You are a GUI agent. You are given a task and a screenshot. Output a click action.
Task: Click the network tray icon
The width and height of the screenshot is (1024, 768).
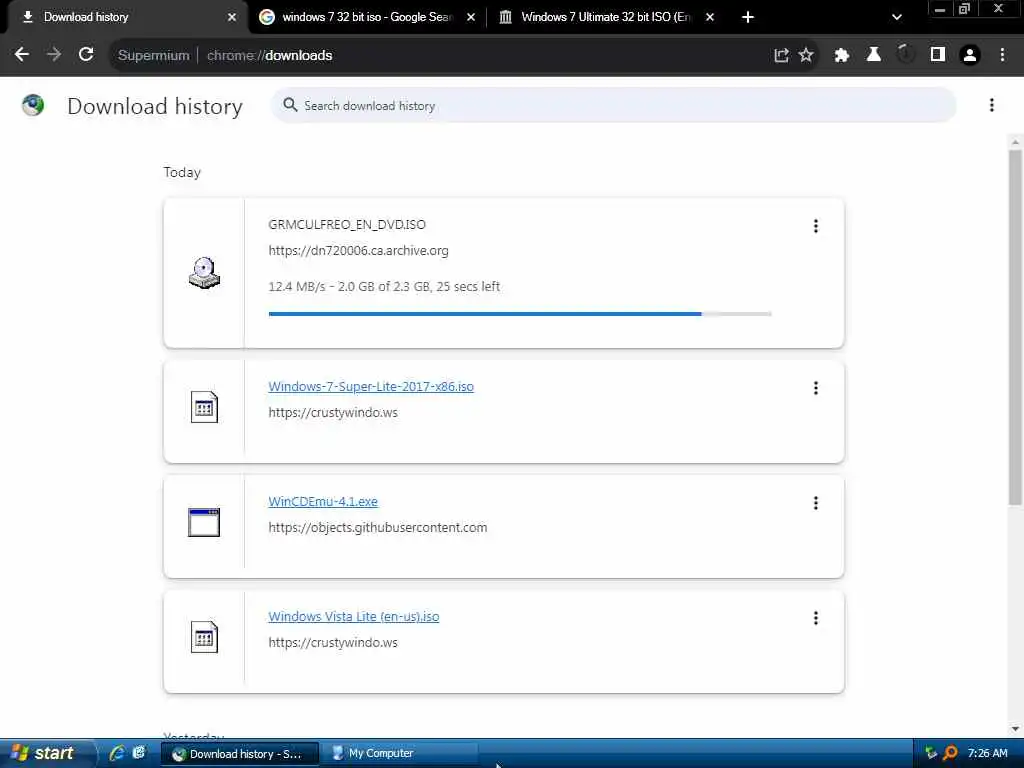click(x=931, y=753)
